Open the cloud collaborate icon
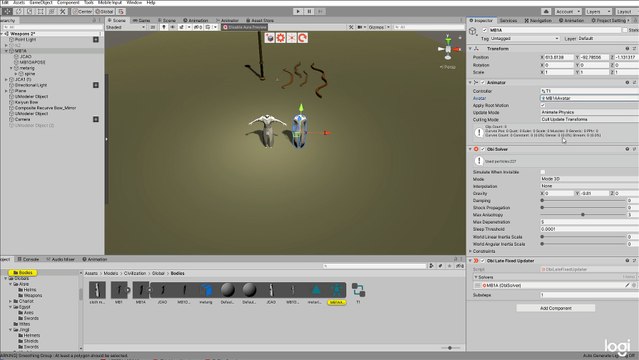Viewport: 639px width, 360px height. click(x=546, y=11)
